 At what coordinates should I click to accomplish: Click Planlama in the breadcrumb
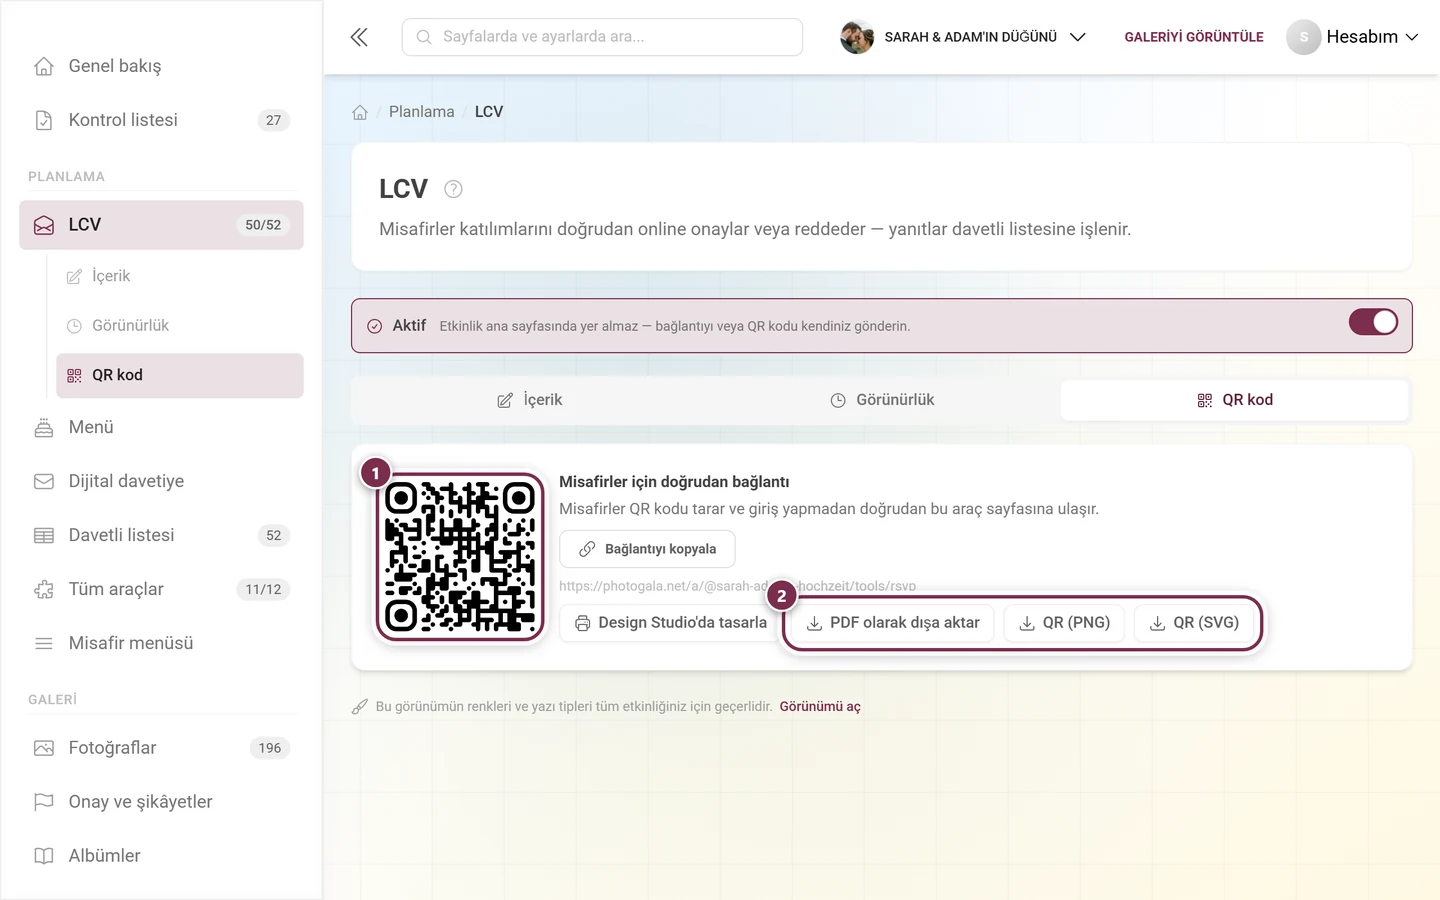click(421, 112)
